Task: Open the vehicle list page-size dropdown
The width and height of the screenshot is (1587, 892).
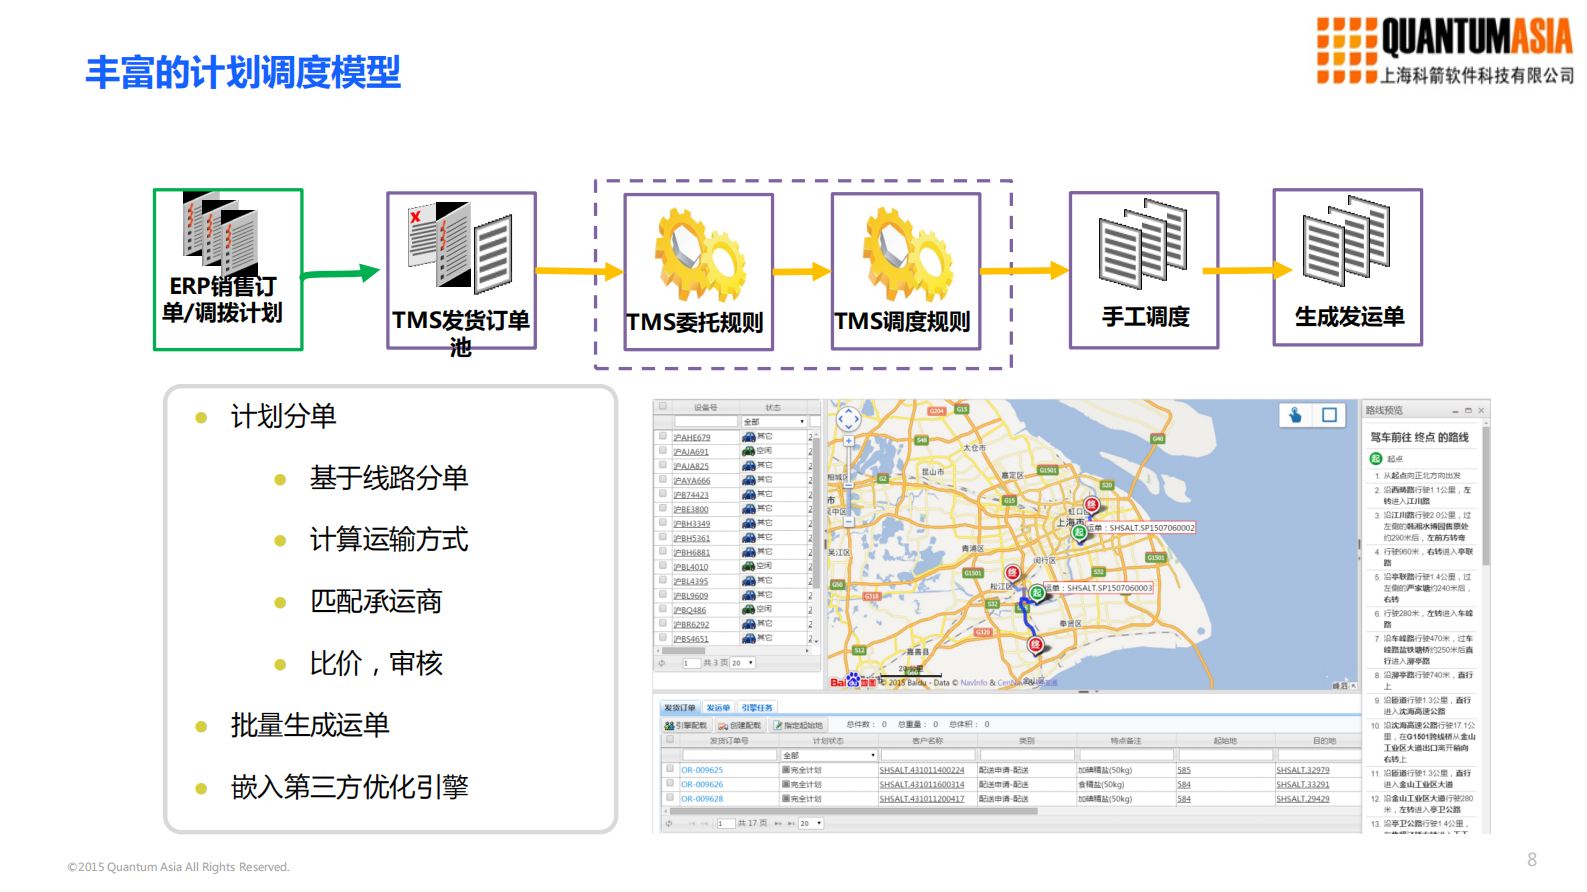Action: coord(742,663)
